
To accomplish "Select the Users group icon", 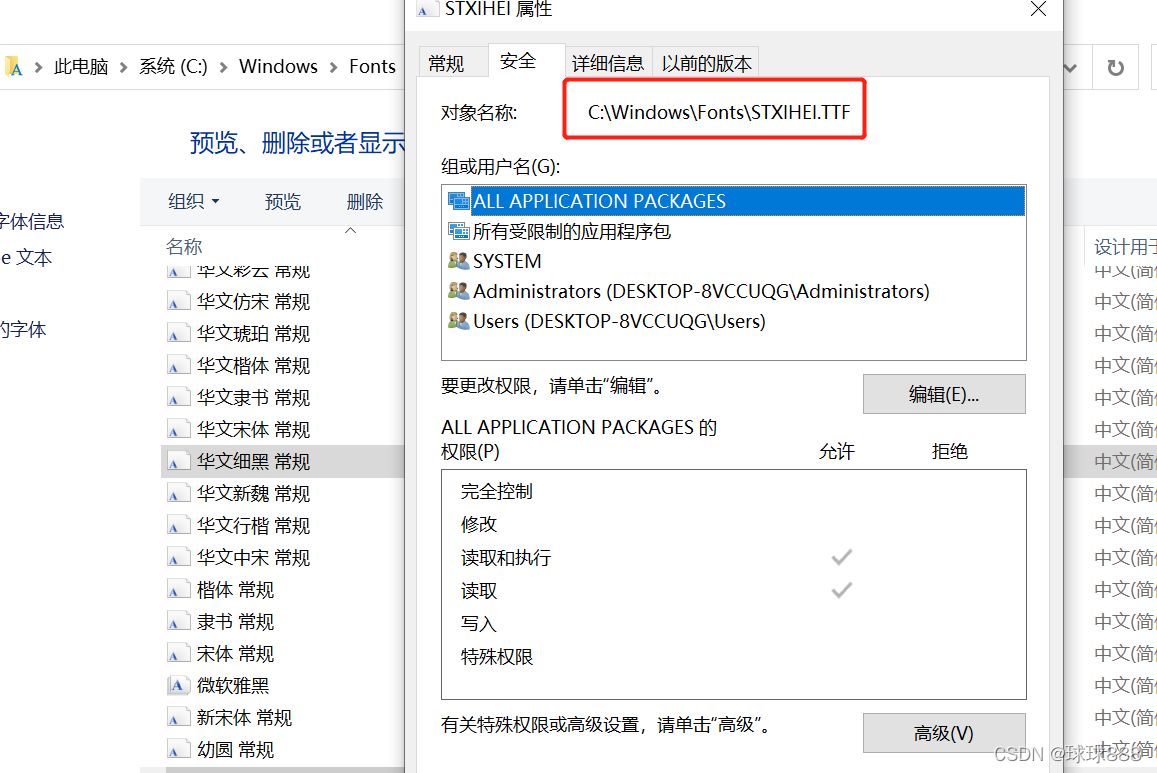I will pyautogui.click(x=458, y=322).
